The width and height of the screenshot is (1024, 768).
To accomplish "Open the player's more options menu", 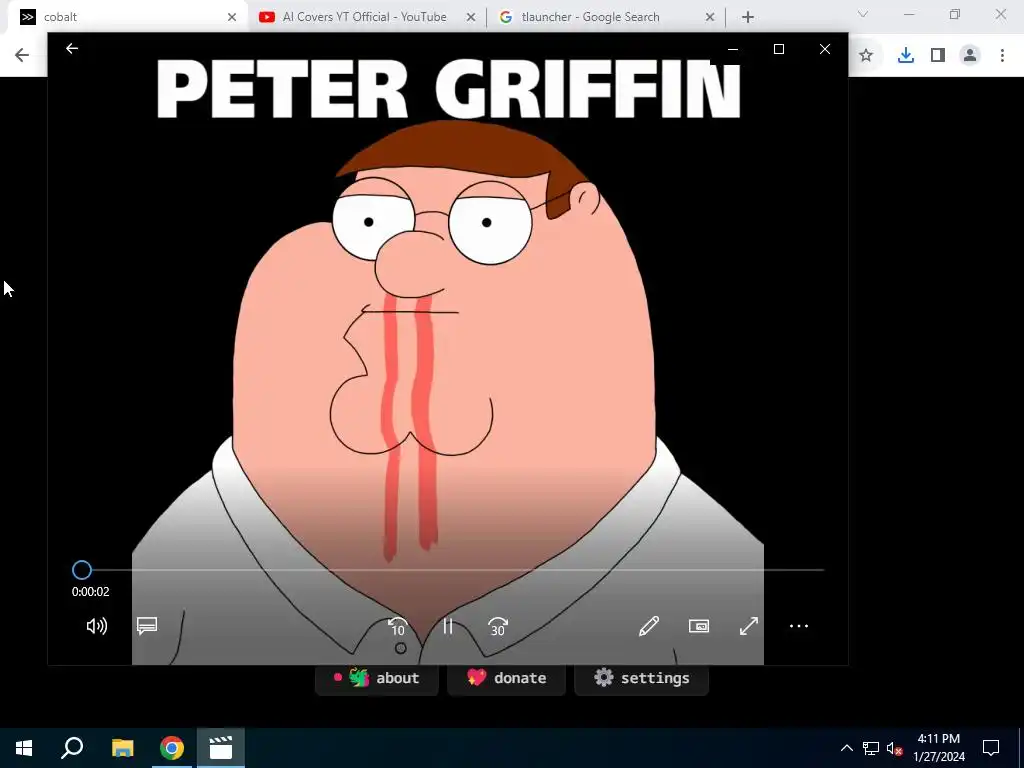I will pyautogui.click(x=799, y=626).
